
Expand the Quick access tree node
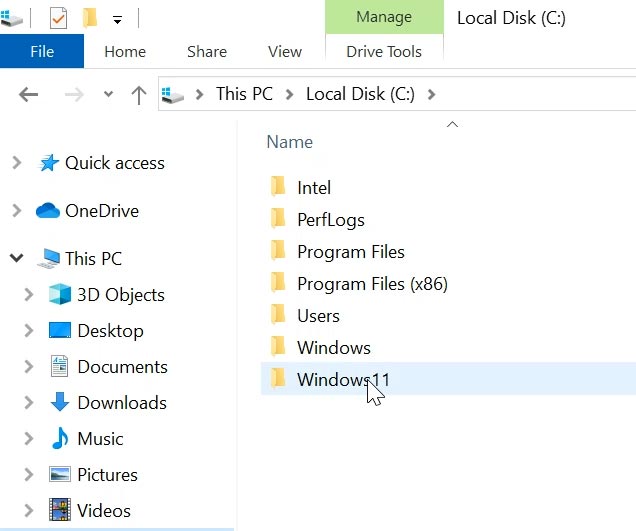(x=17, y=163)
